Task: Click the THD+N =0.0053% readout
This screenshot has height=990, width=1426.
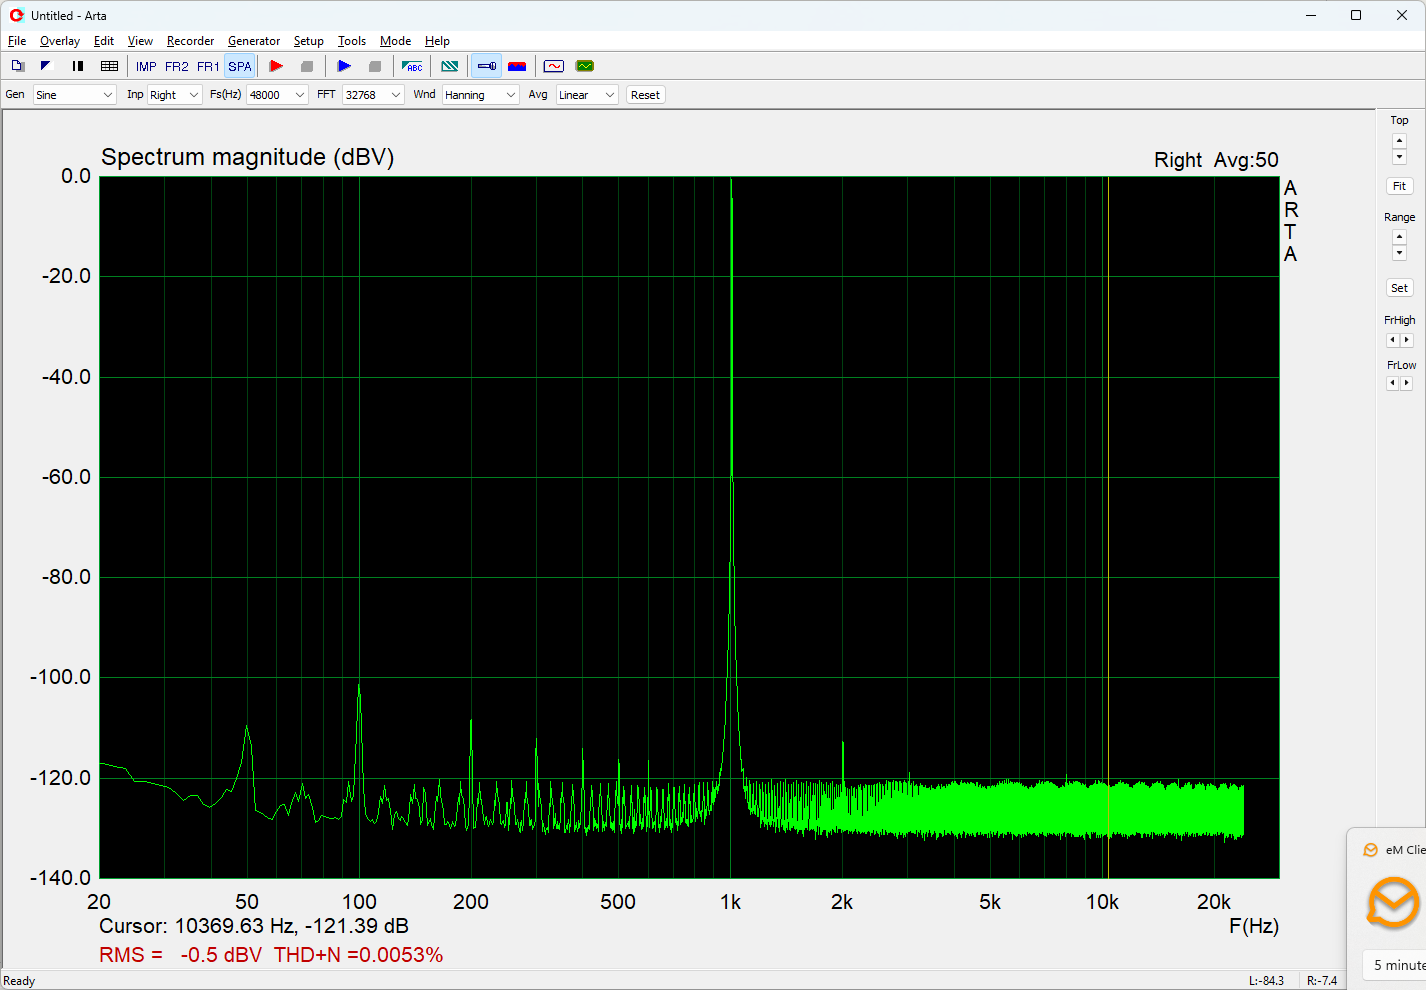Action: (x=358, y=955)
